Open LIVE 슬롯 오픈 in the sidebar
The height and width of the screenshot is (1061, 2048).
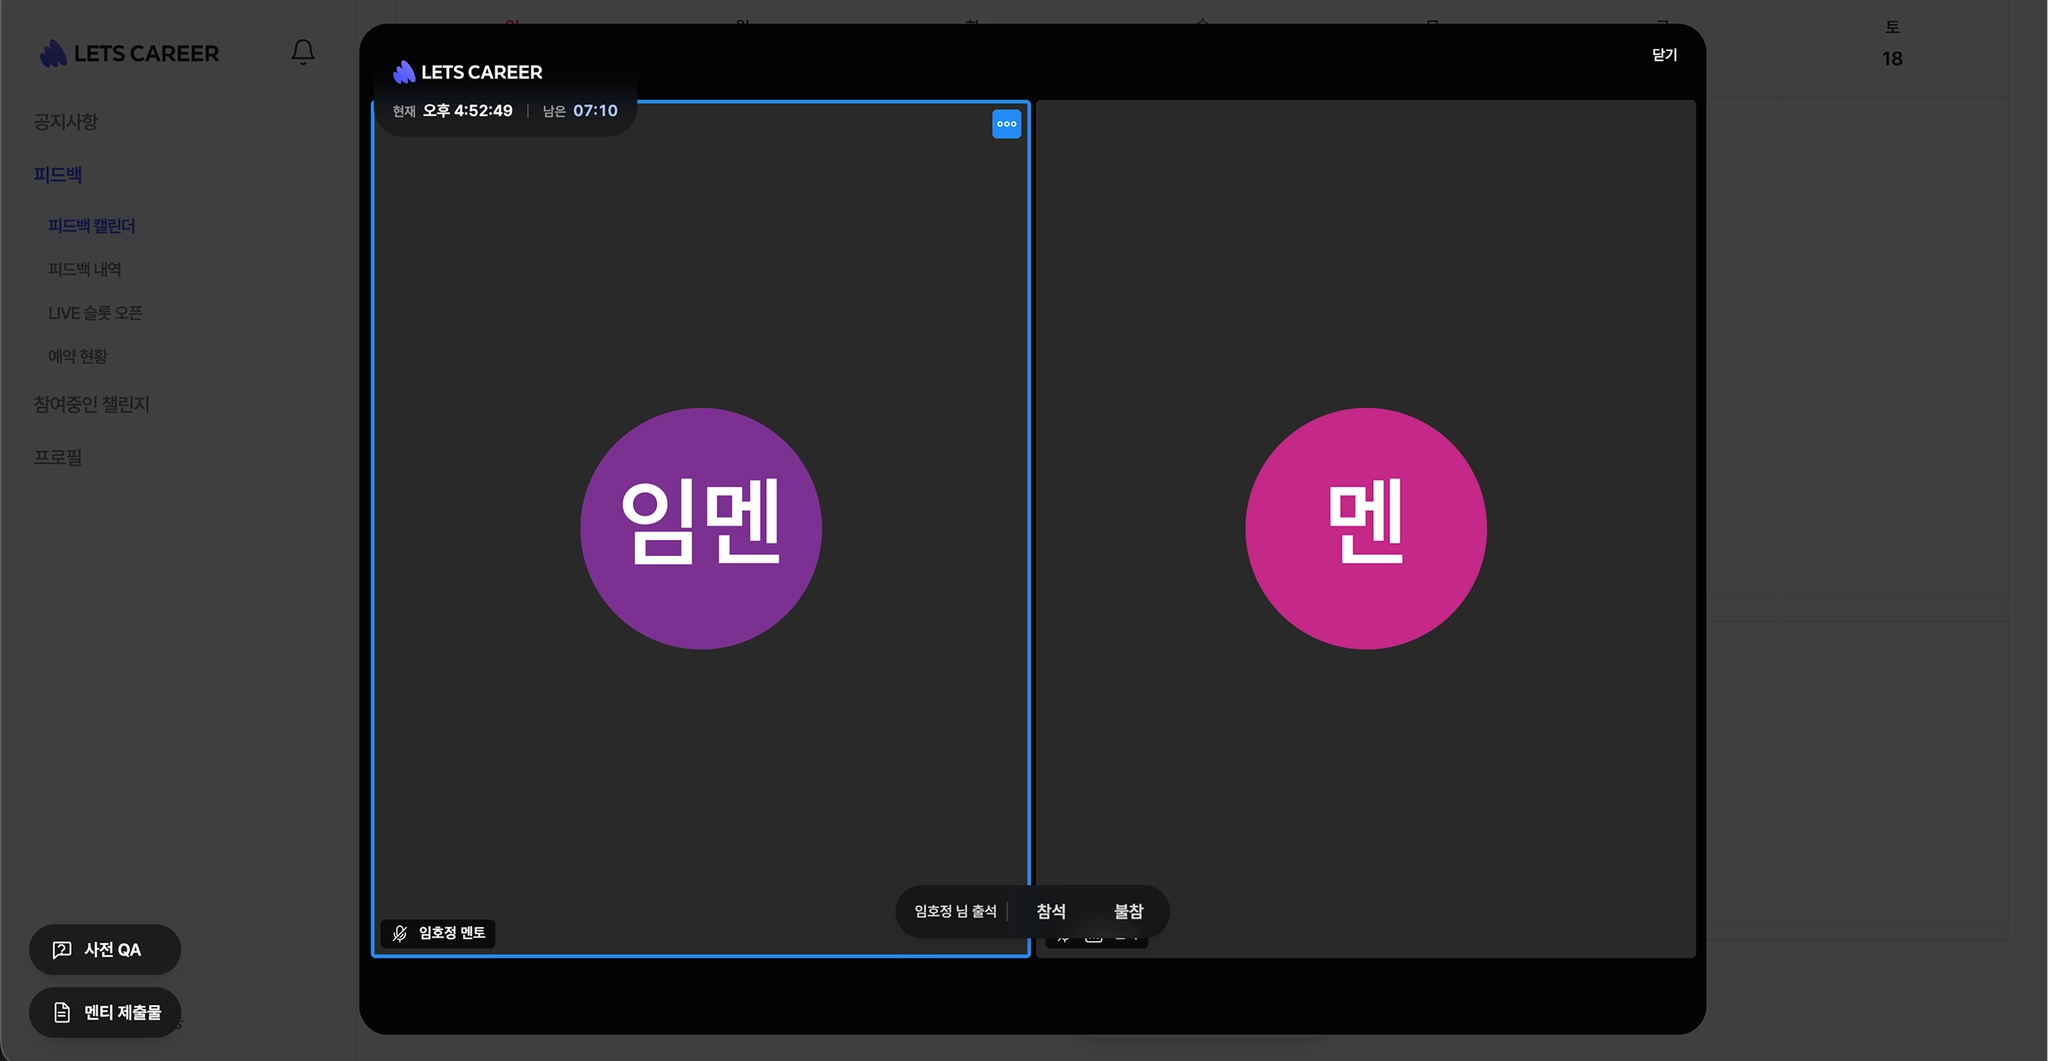[95, 313]
